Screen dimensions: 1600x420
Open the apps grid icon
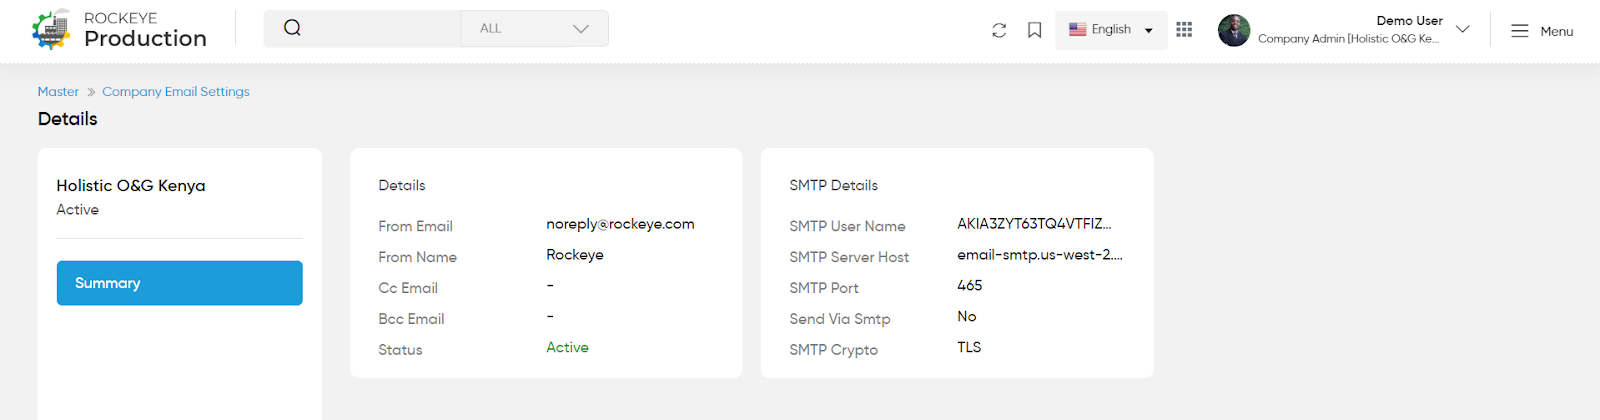click(1184, 30)
